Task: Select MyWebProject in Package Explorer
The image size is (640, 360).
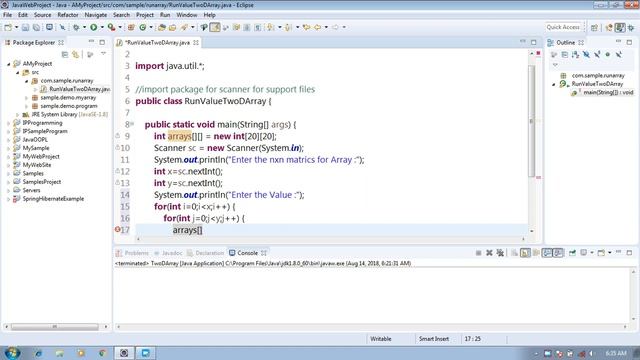Action: (x=41, y=157)
